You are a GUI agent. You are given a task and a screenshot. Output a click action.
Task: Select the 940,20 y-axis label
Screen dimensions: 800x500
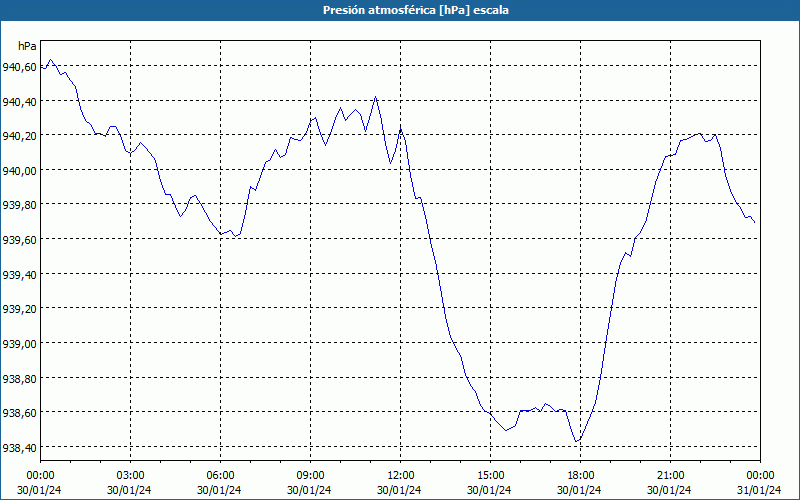[x=19, y=136]
